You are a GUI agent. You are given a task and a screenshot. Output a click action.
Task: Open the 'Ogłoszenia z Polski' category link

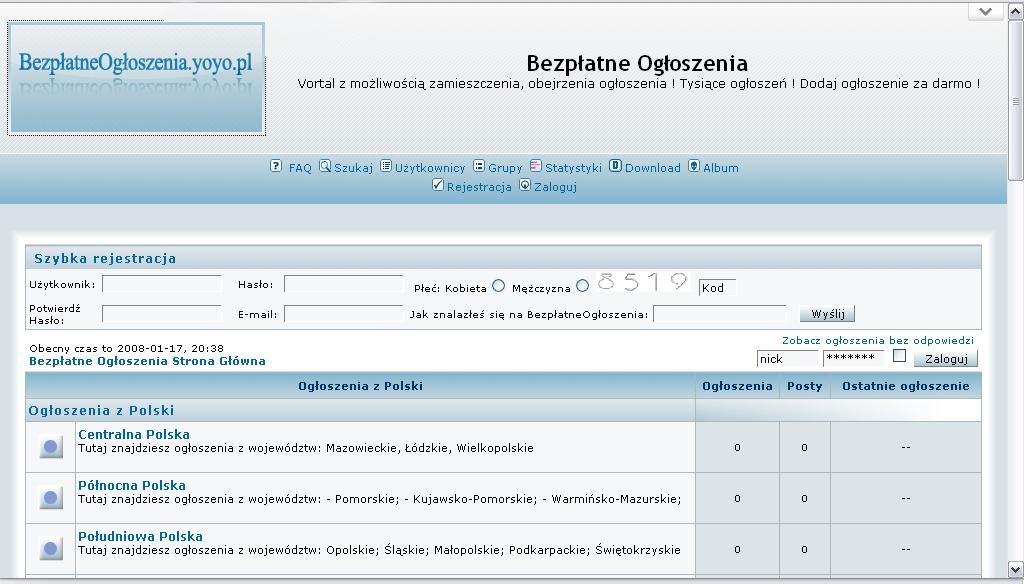[x=101, y=410]
